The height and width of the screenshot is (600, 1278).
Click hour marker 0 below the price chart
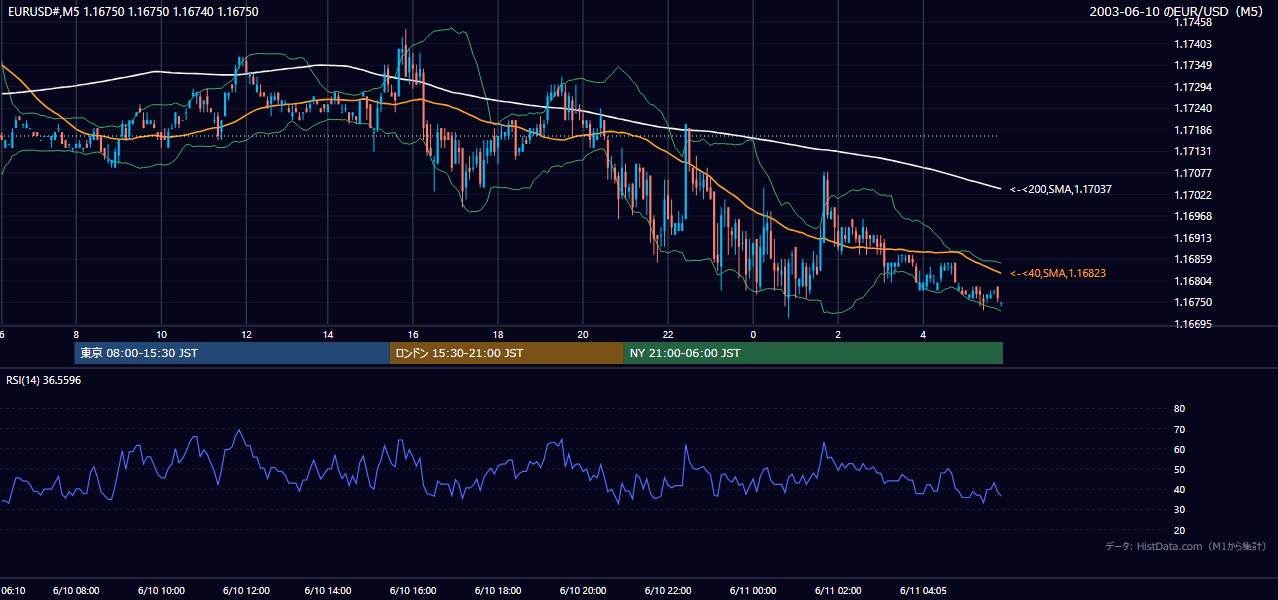753,334
